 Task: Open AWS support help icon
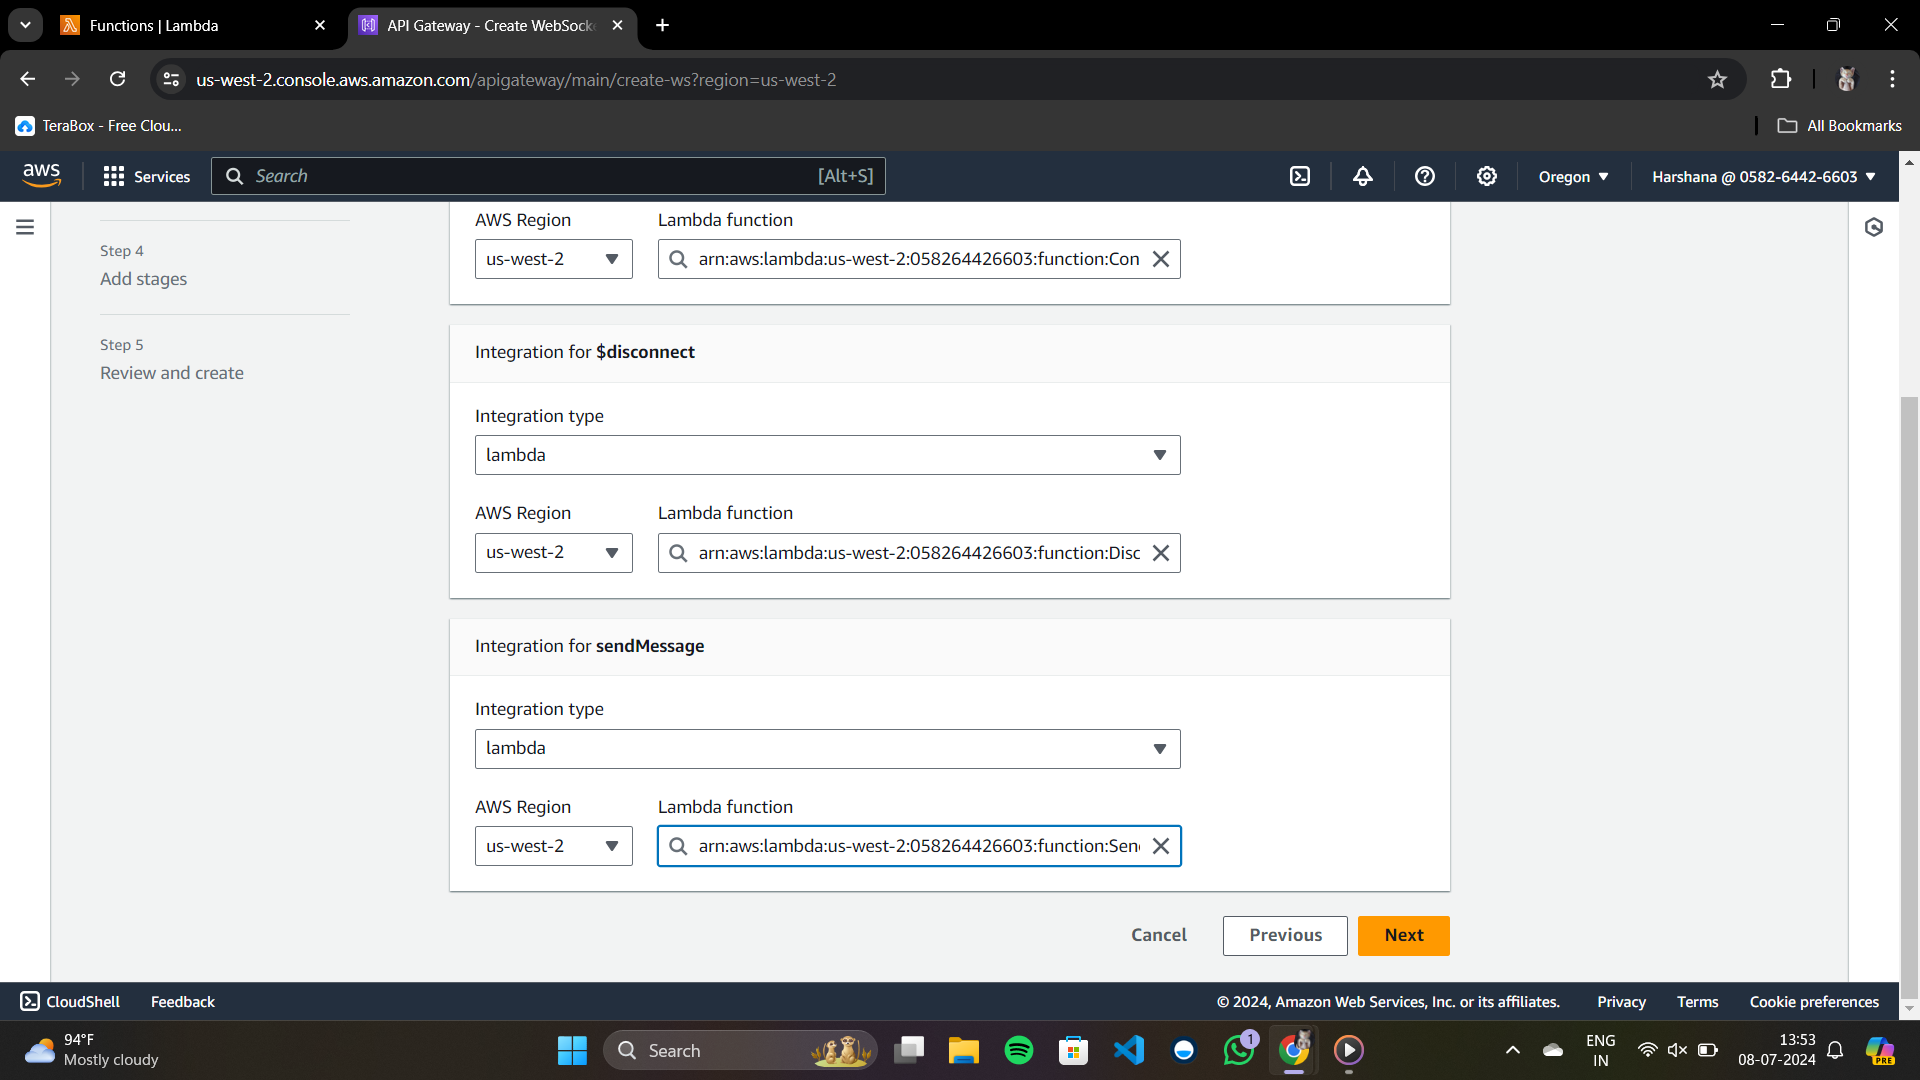pyautogui.click(x=1424, y=177)
